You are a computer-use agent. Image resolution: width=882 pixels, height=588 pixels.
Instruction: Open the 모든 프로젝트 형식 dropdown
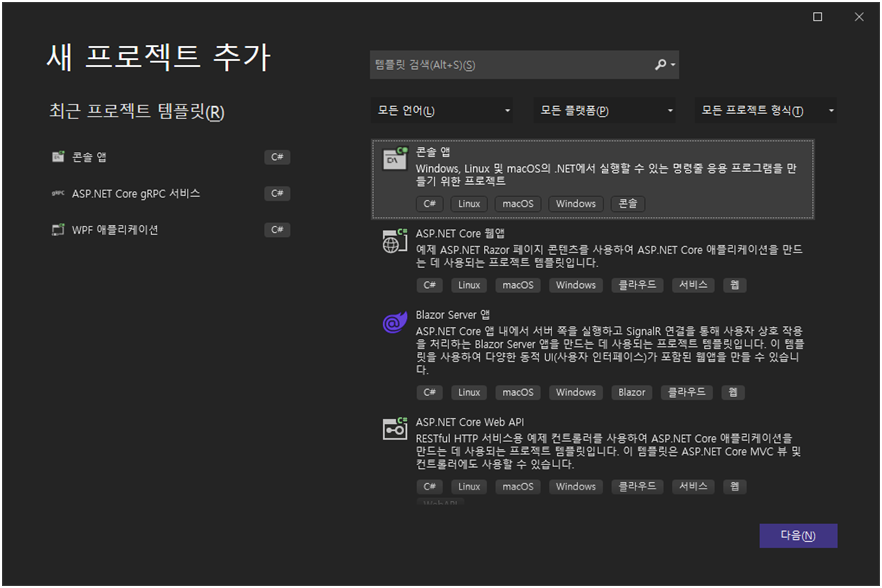tap(766, 110)
